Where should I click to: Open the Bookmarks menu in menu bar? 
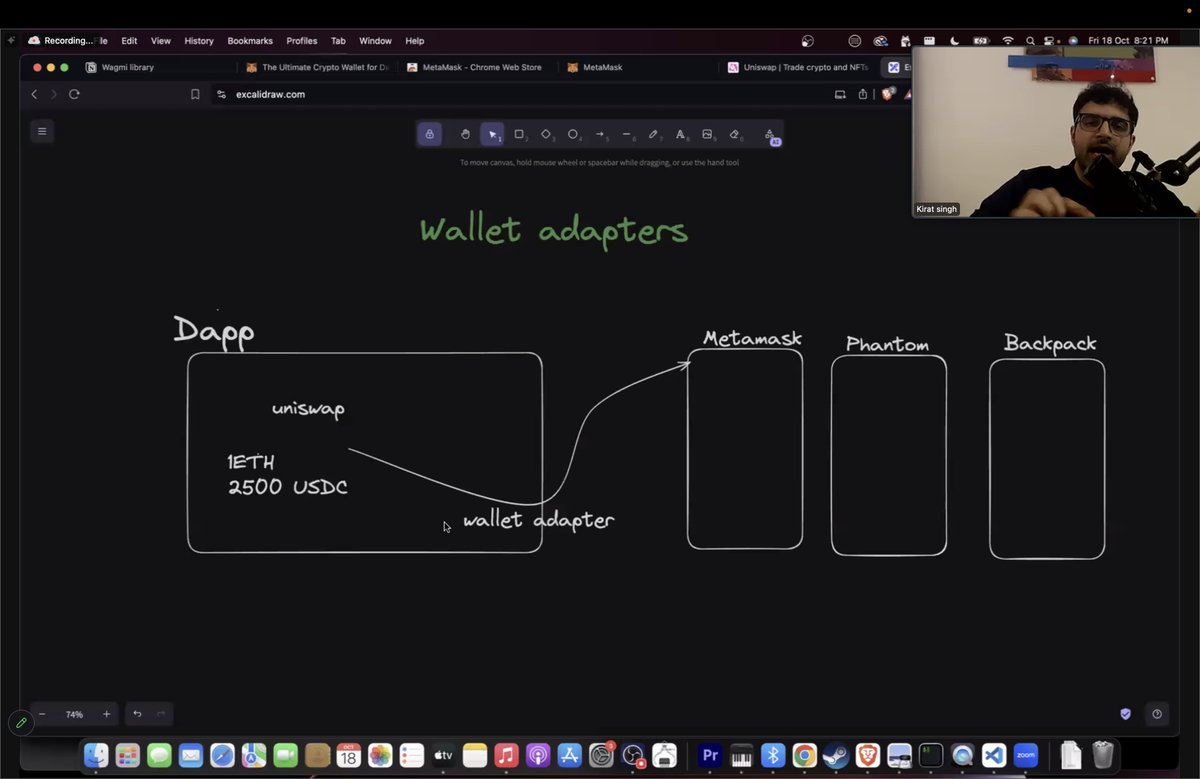coord(249,41)
